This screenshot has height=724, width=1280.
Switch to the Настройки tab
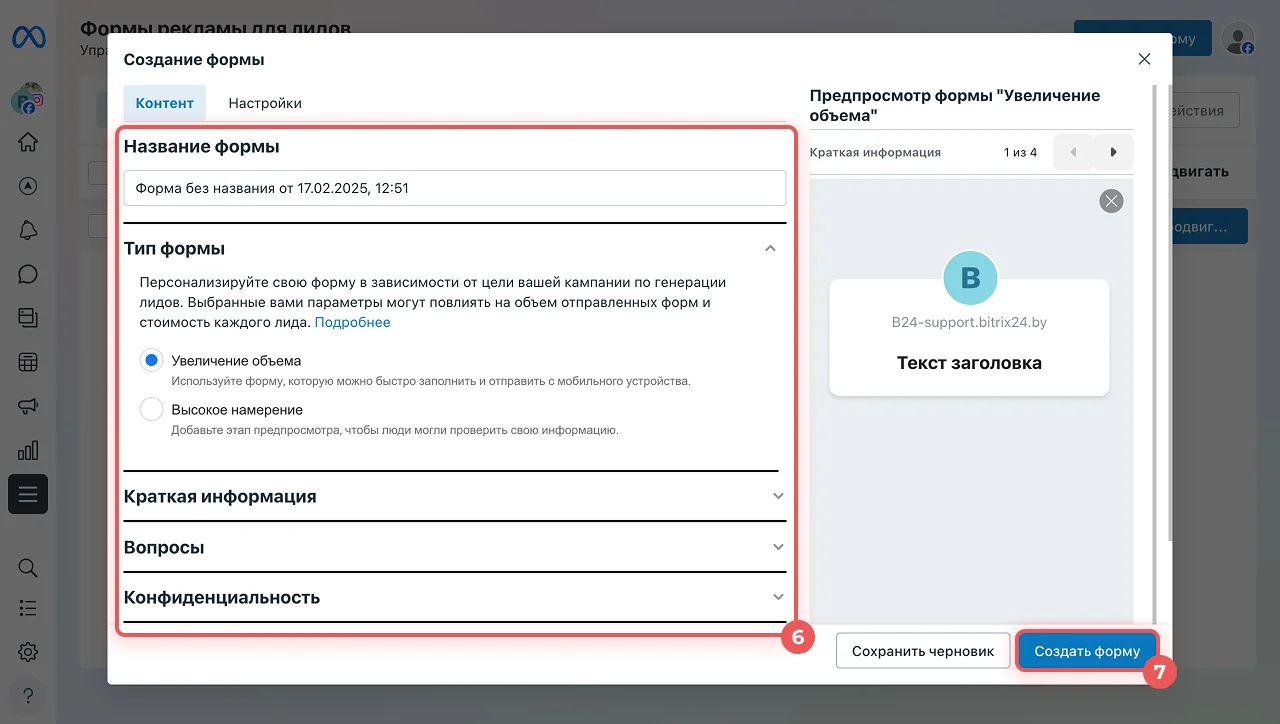265,103
